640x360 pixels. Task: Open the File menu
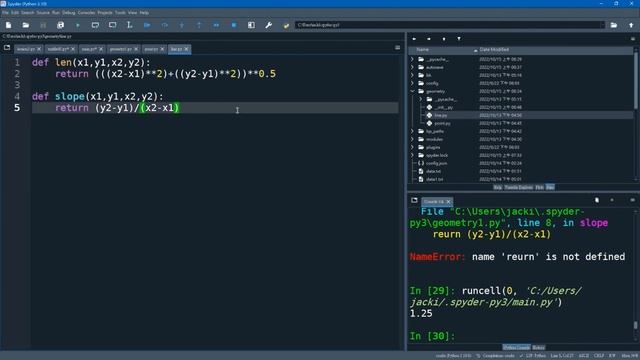pos(5,13)
